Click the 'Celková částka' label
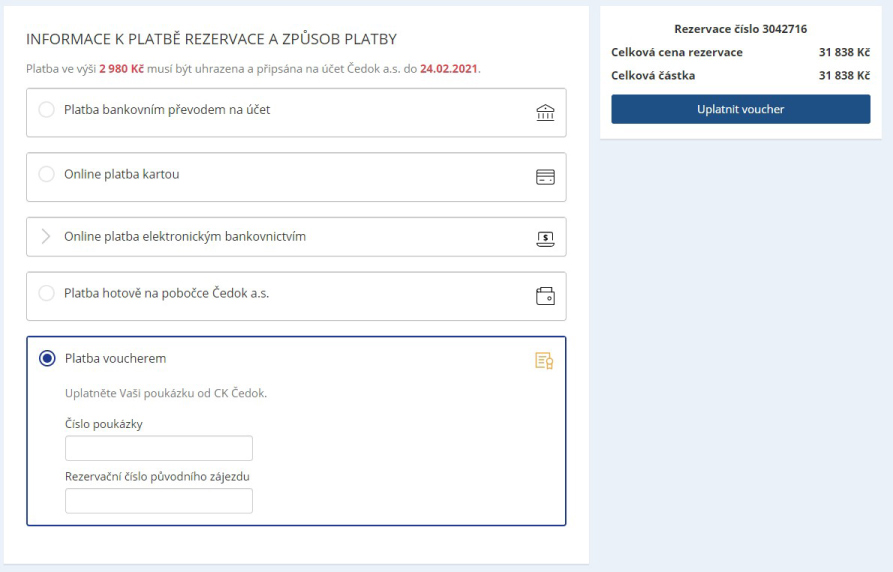 [653, 76]
